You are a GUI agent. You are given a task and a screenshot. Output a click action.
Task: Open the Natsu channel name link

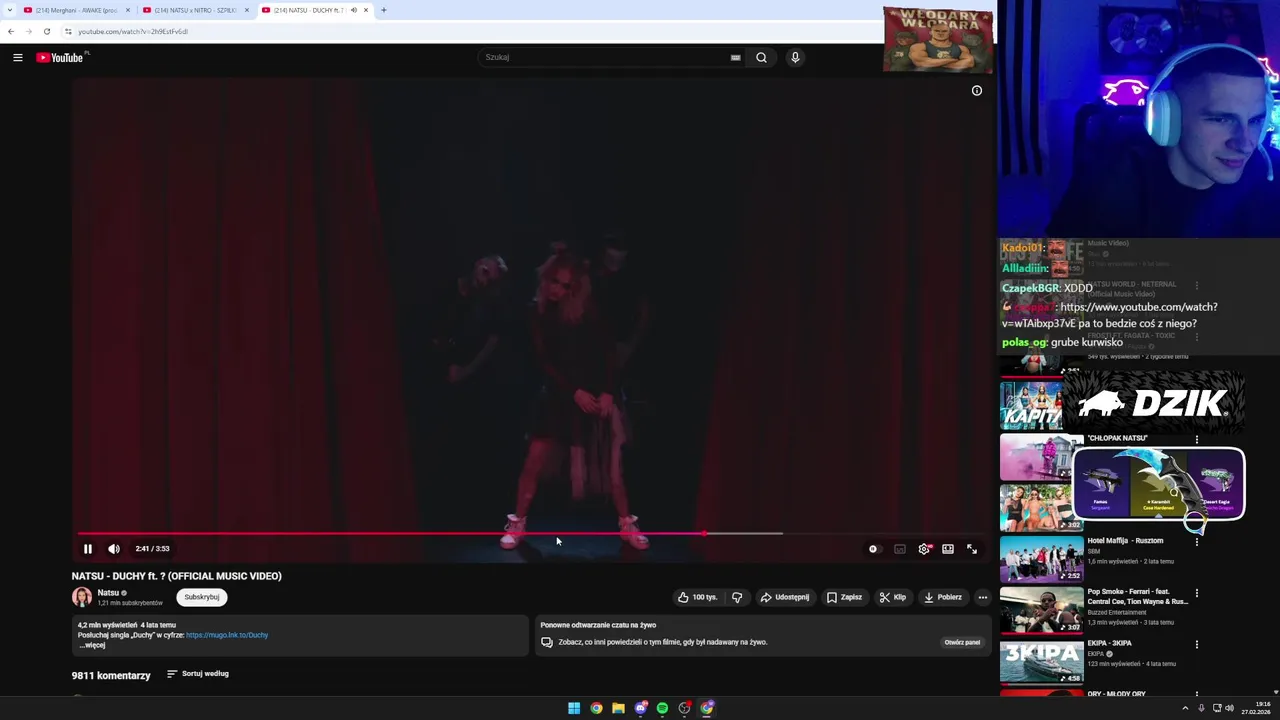[108, 593]
